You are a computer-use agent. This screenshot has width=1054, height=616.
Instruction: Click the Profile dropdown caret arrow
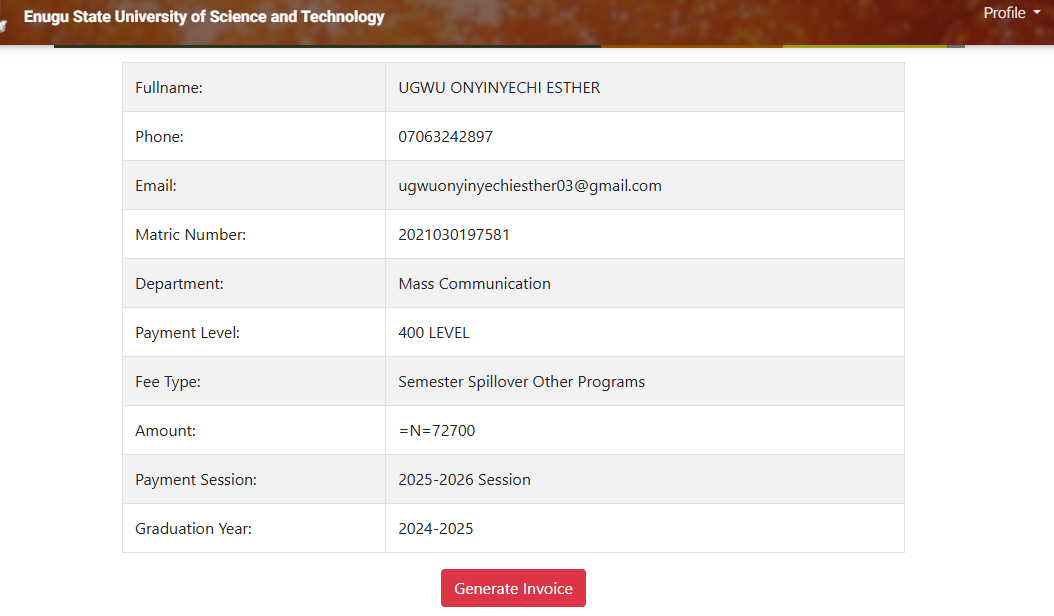point(1037,13)
